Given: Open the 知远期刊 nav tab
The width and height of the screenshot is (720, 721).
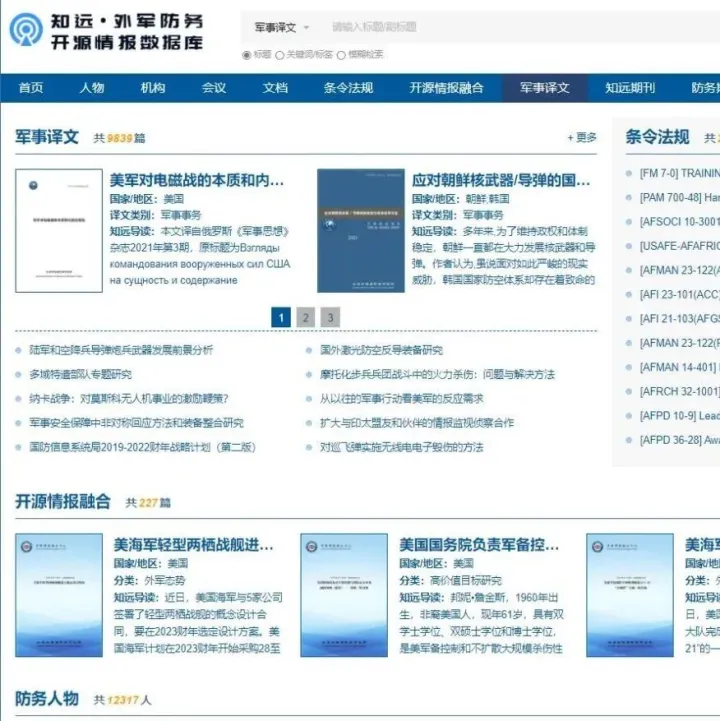Looking at the screenshot, I should point(630,88).
